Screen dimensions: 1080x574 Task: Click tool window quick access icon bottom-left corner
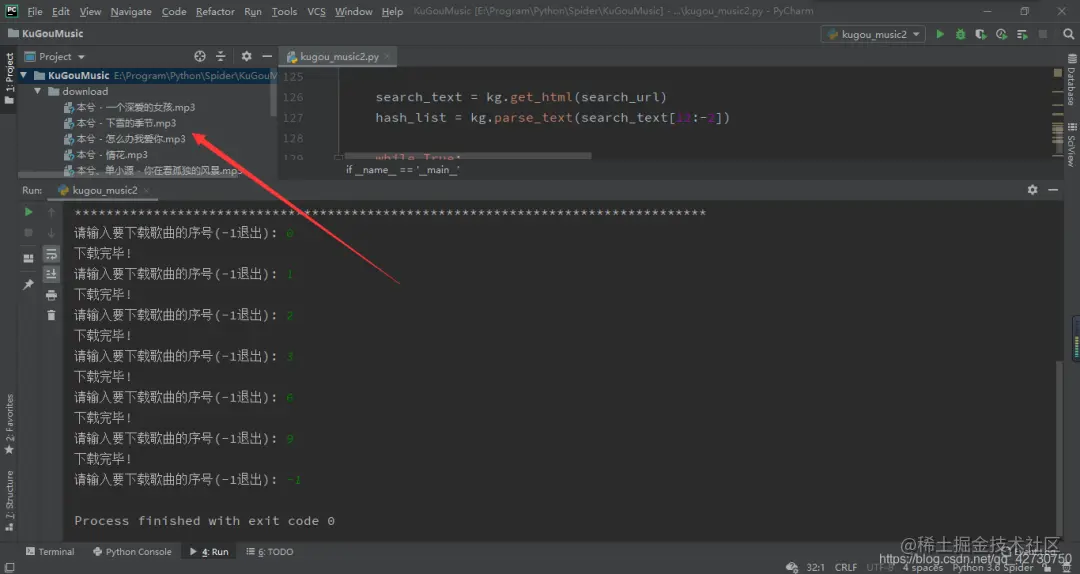tap(9, 567)
